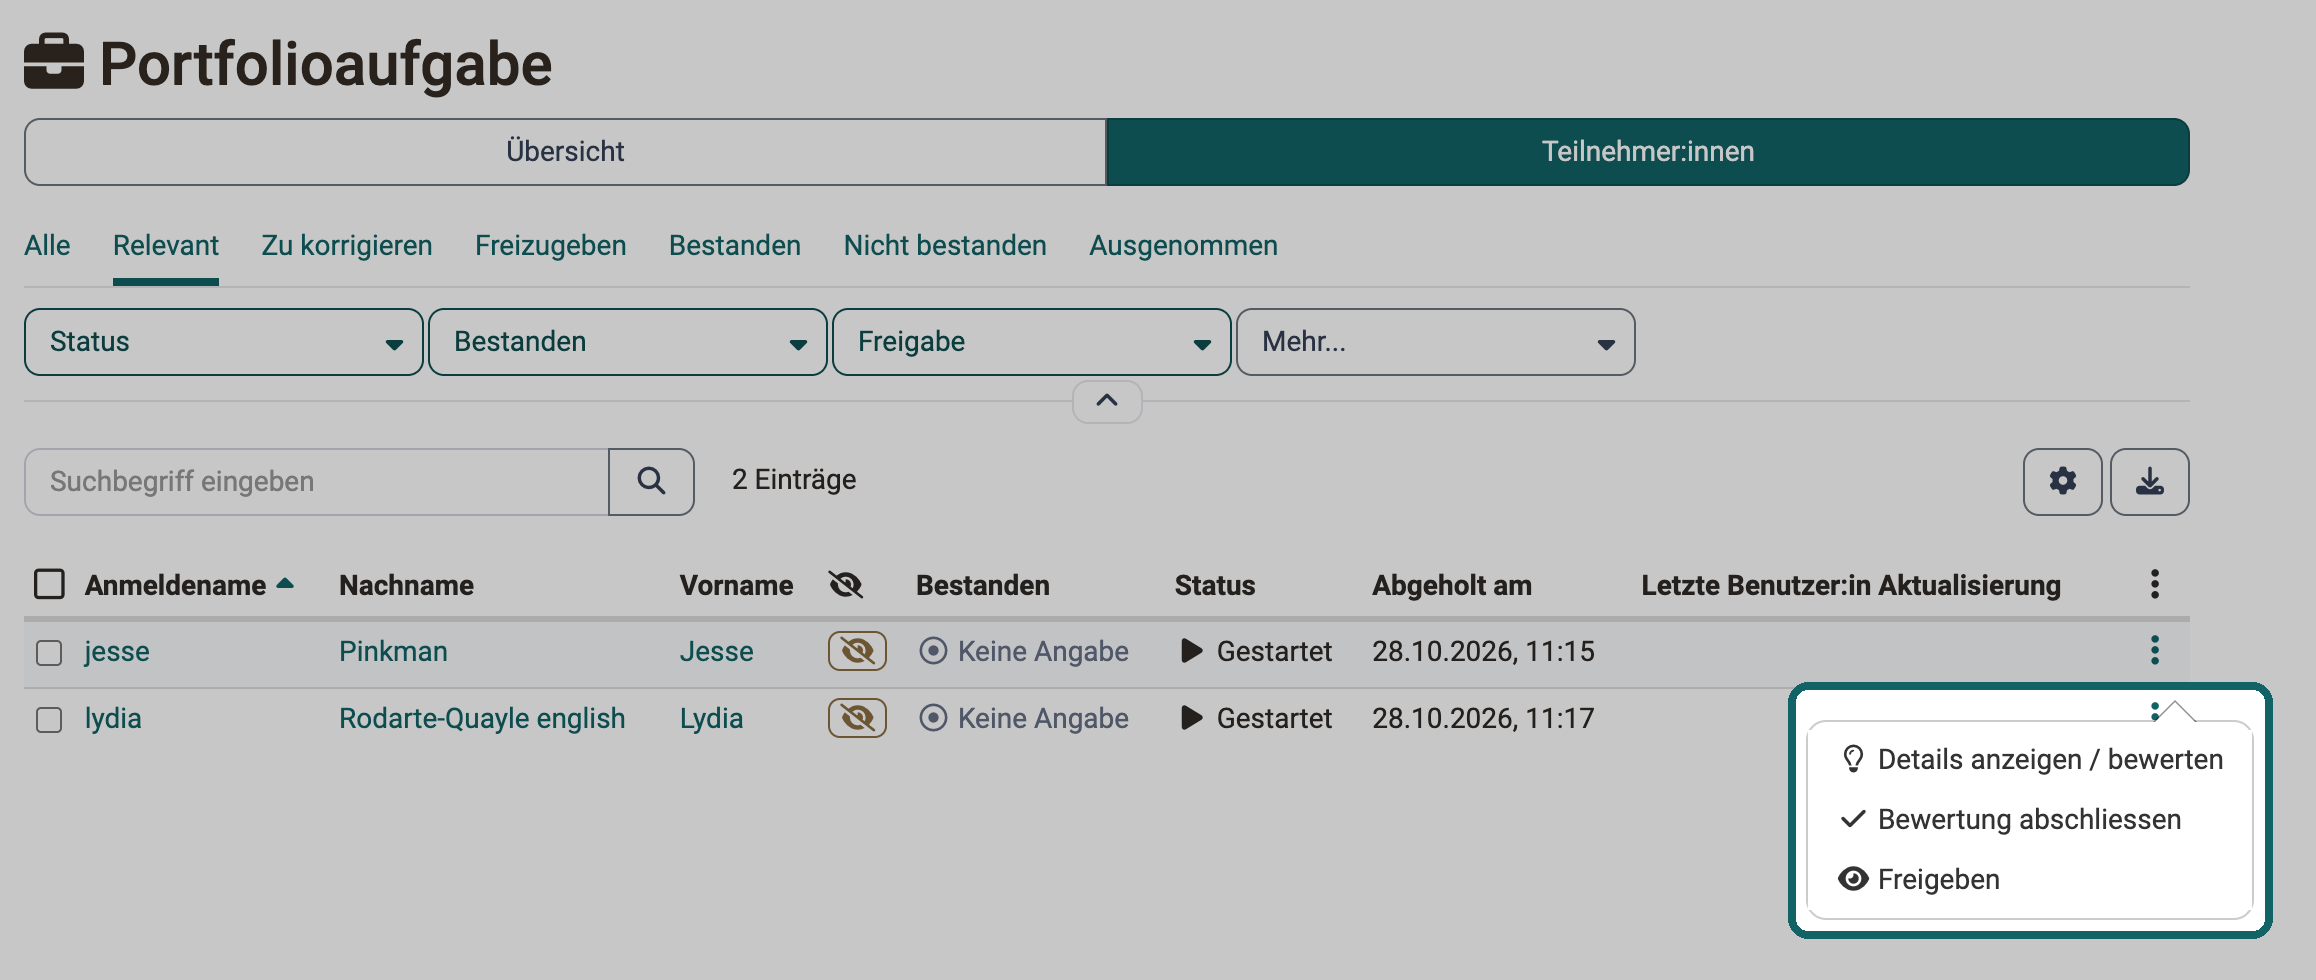Open column header three-dot menu
This screenshot has width=2316, height=980.
[2155, 584]
